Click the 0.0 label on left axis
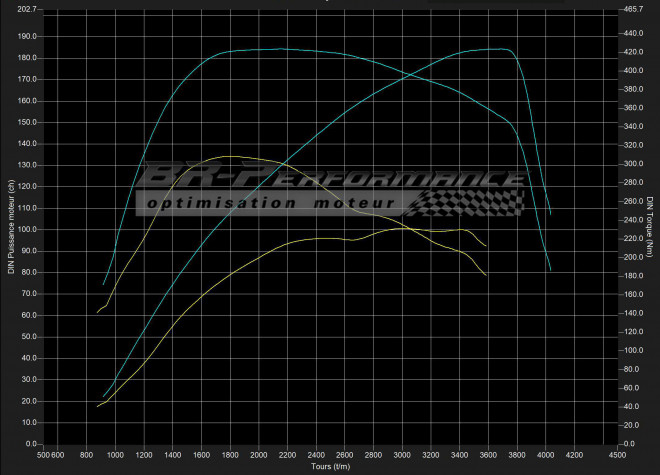This screenshot has width=660, height=475. pos(30,443)
